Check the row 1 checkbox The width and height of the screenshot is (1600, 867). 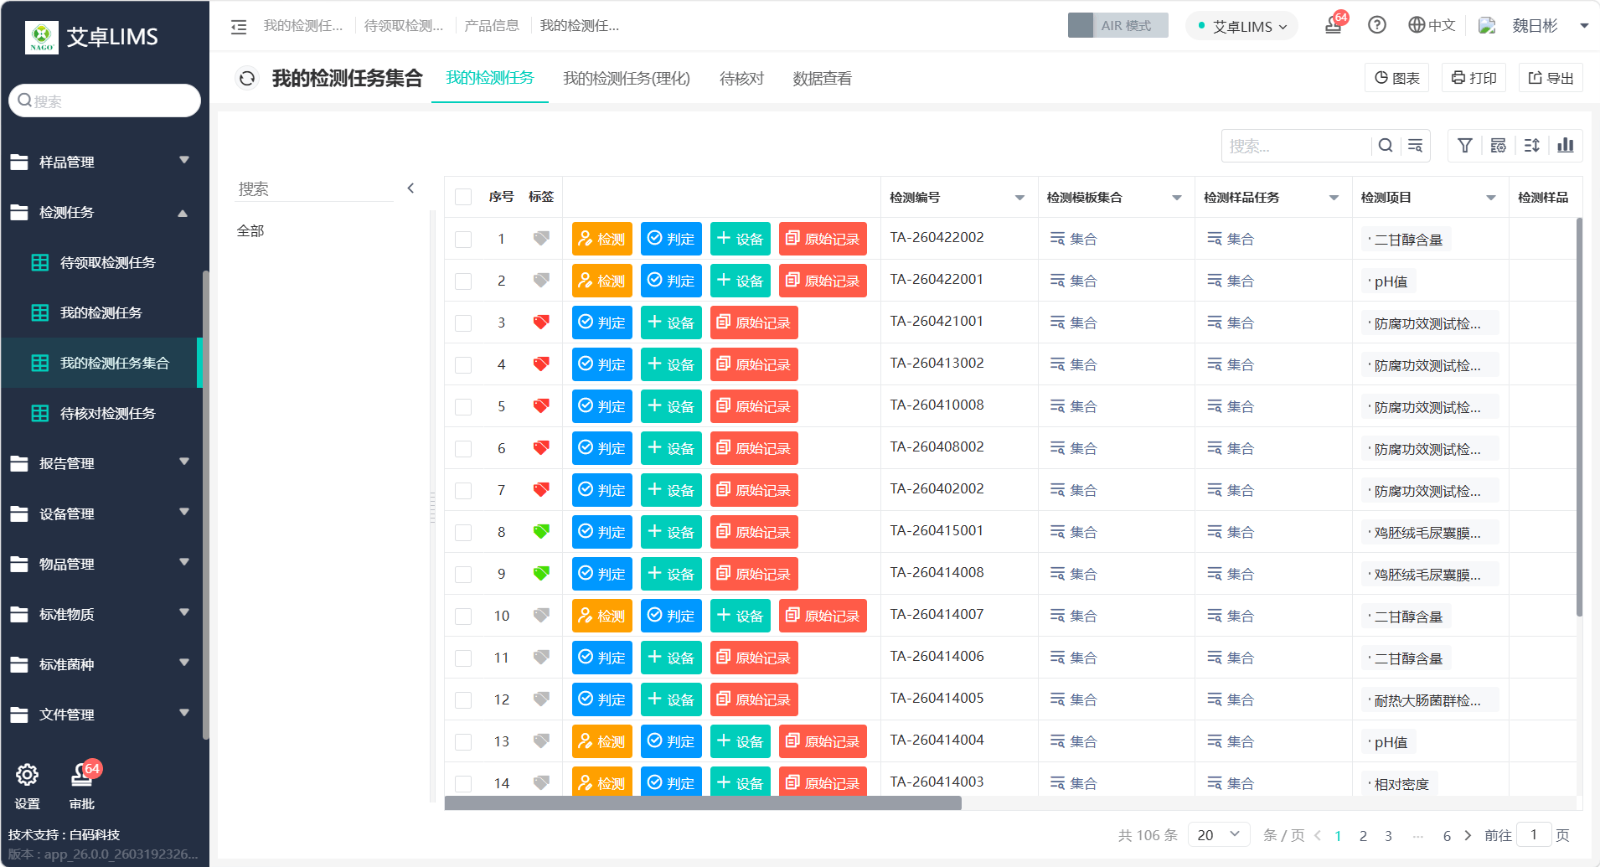tap(463, 239)
